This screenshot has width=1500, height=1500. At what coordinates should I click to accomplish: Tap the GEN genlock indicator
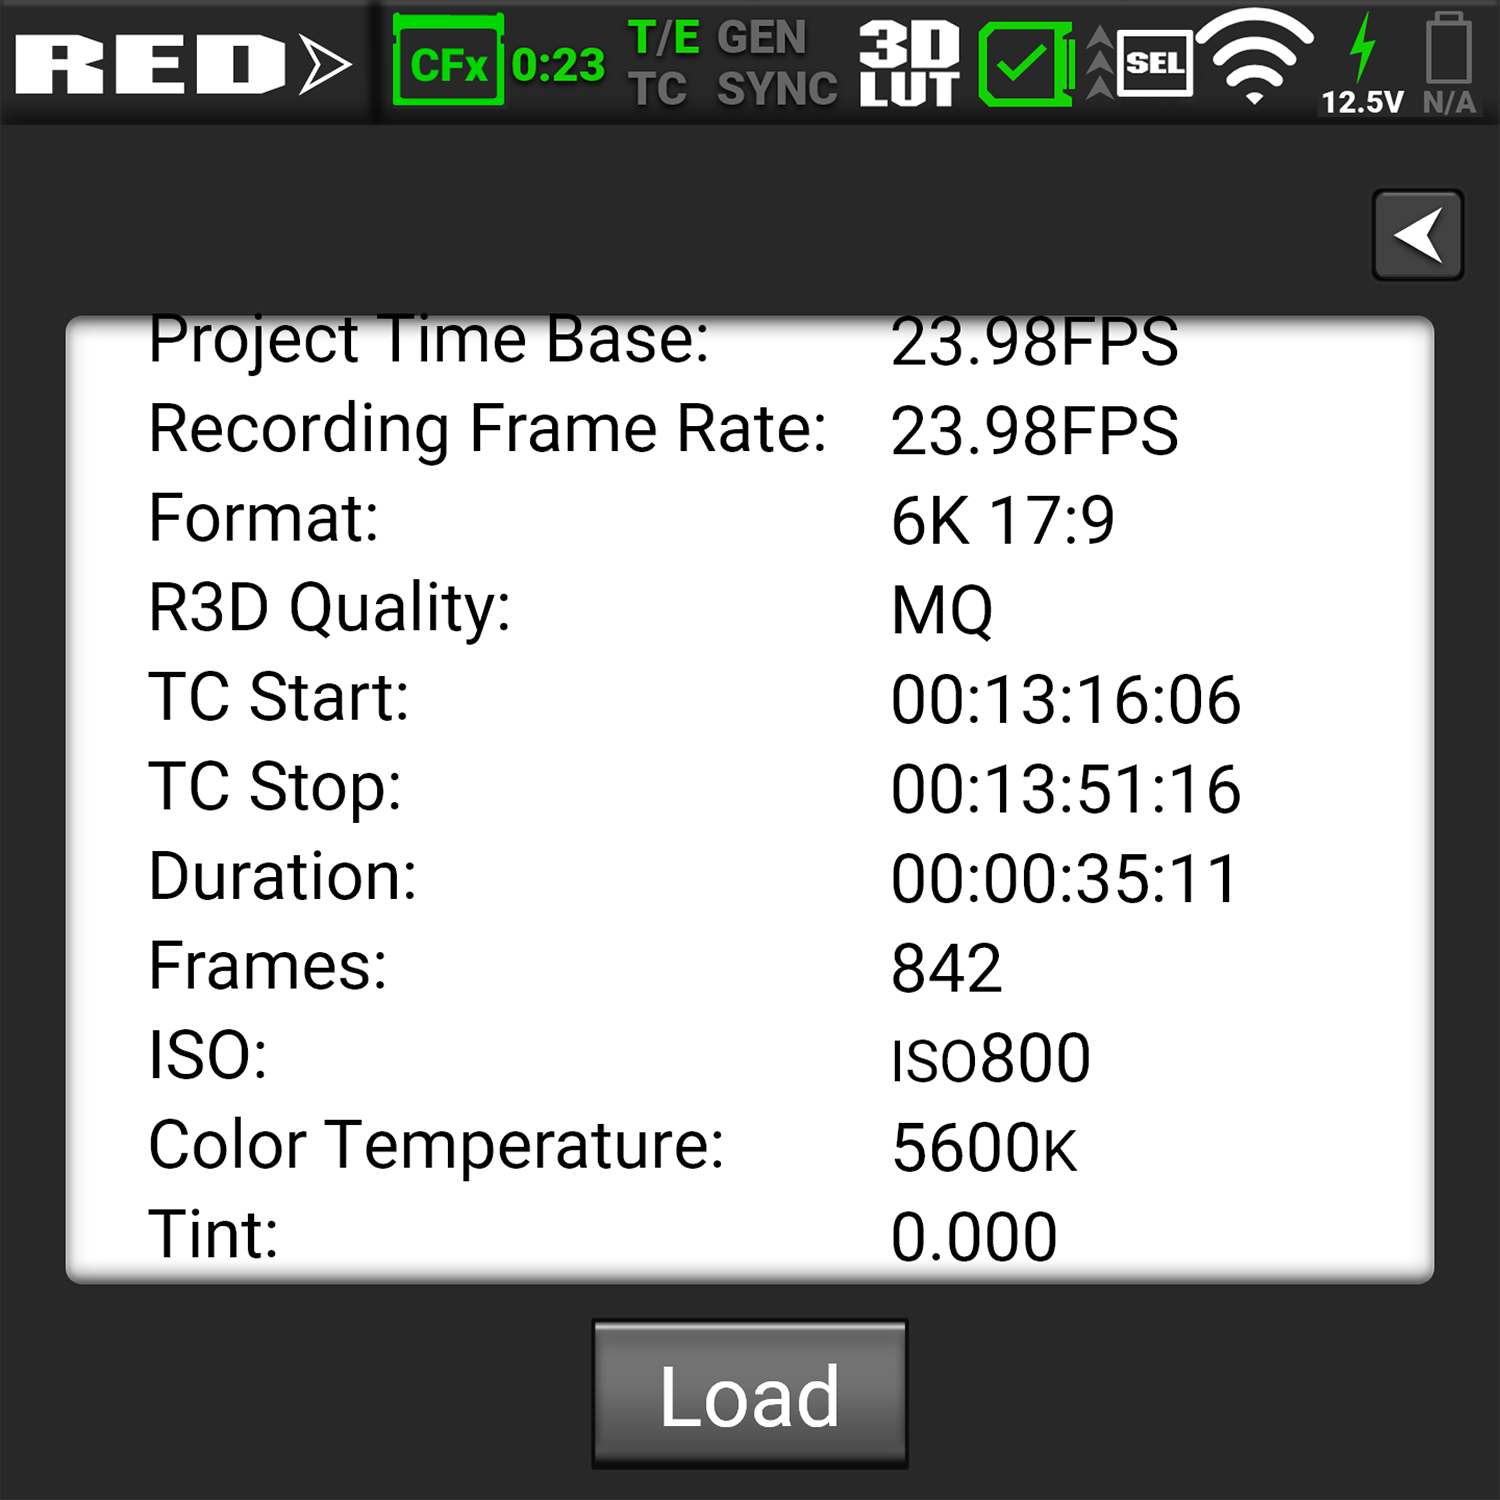coord(761,39)
